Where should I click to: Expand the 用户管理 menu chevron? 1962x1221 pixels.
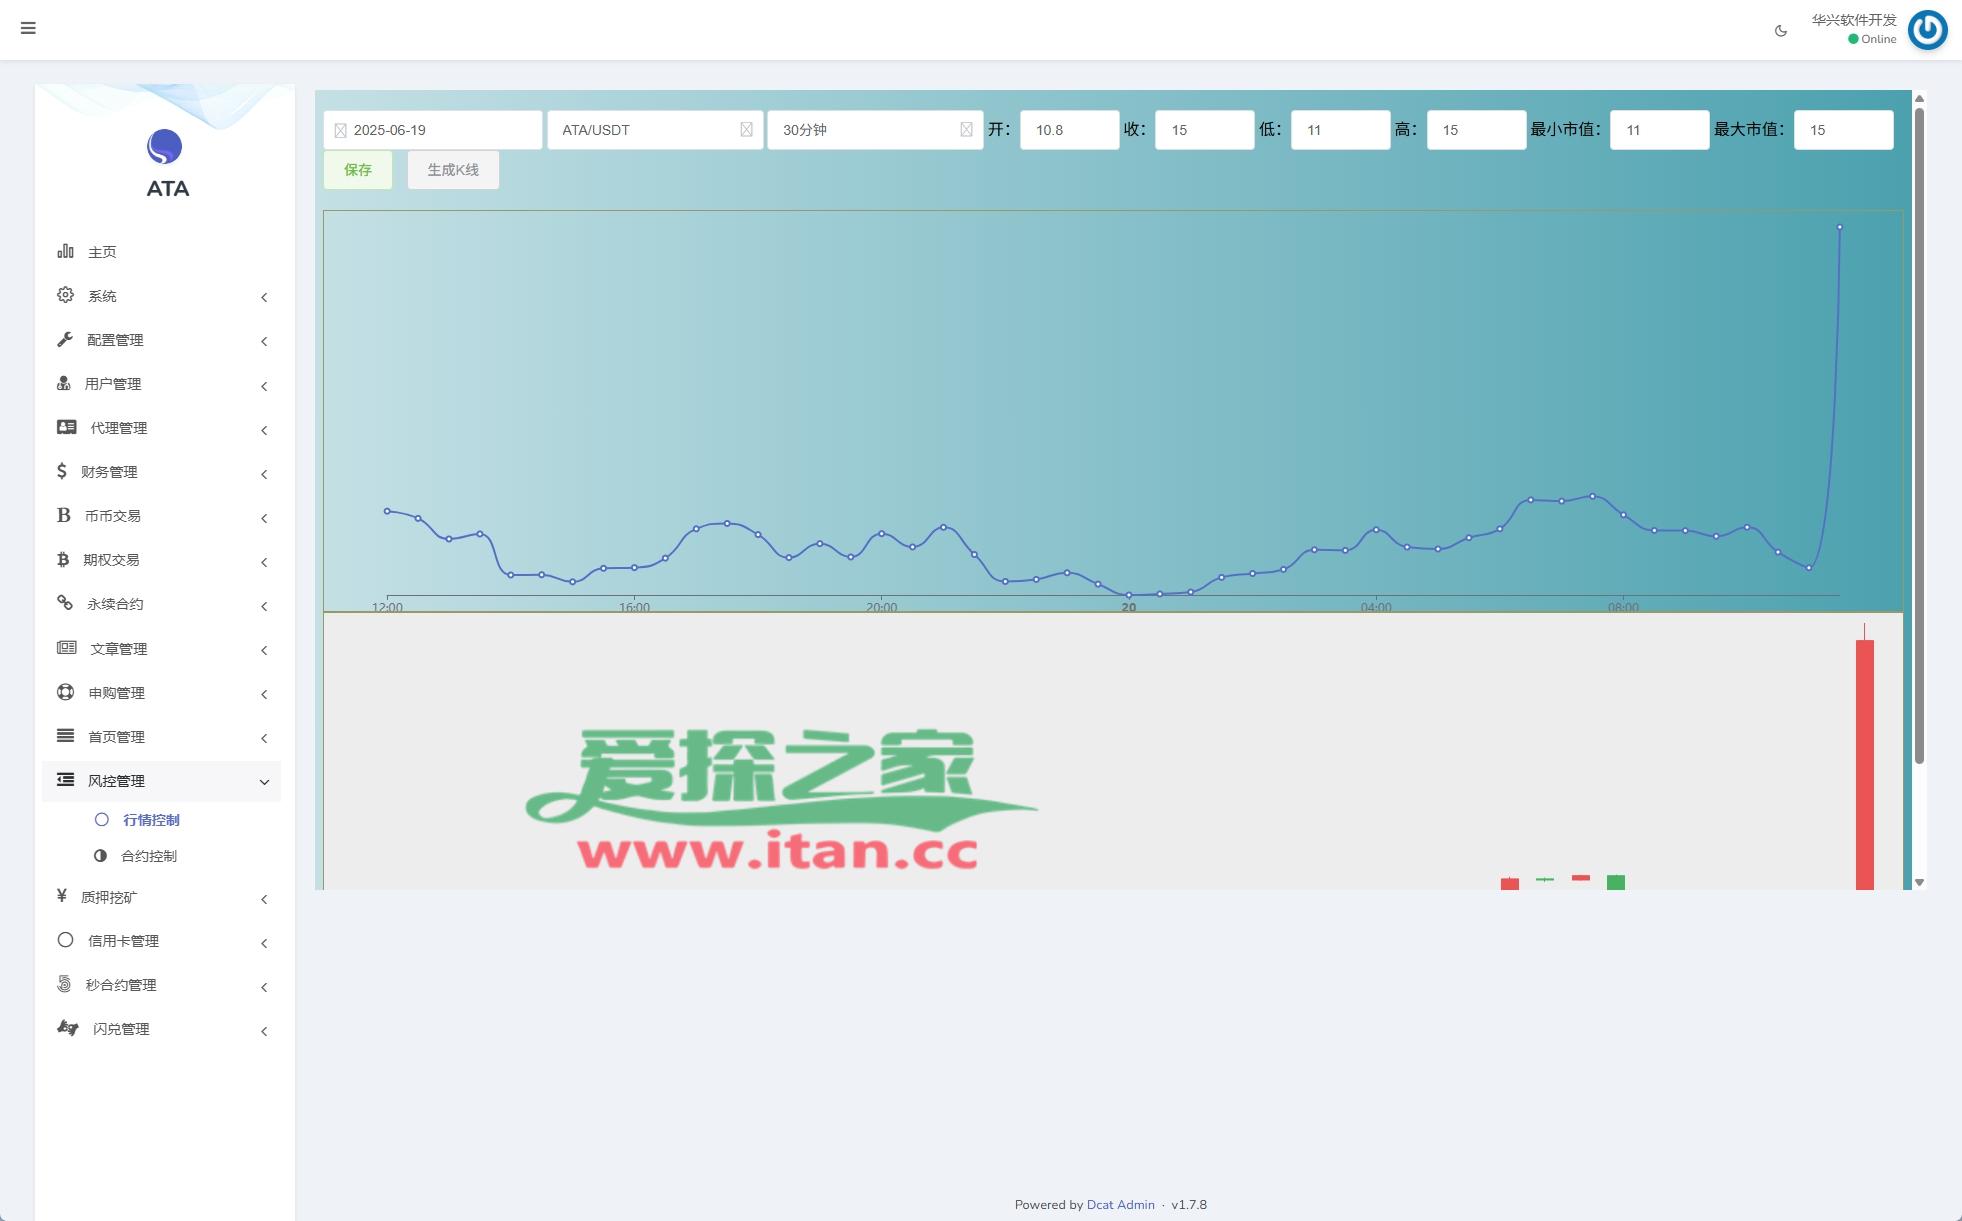pos(264,386)
